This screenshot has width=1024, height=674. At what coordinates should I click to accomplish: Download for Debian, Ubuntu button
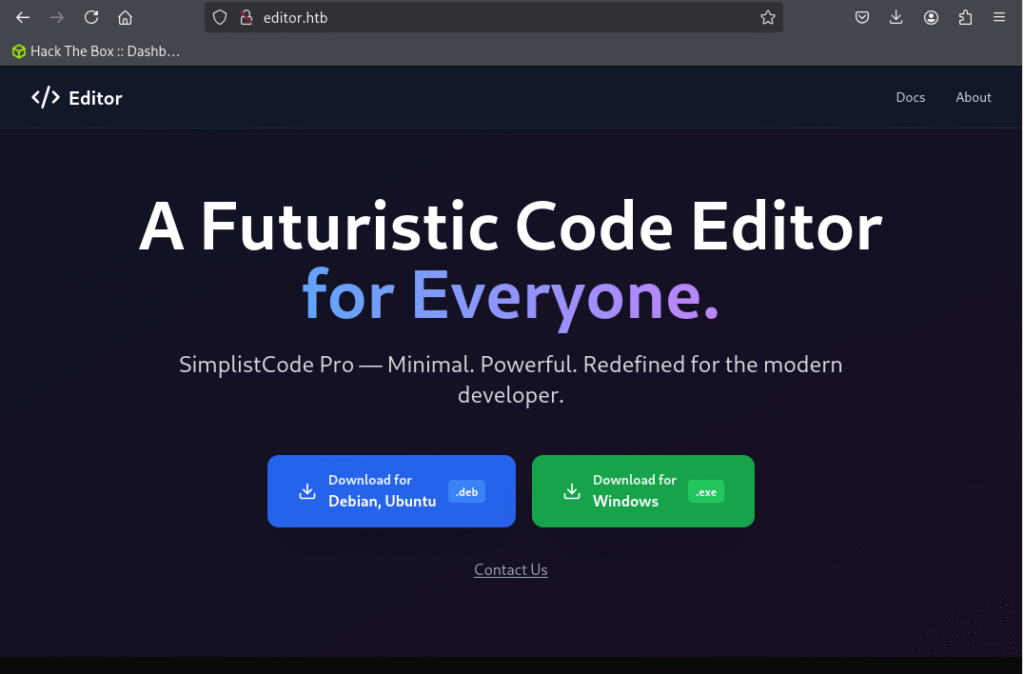pos(391,491)
